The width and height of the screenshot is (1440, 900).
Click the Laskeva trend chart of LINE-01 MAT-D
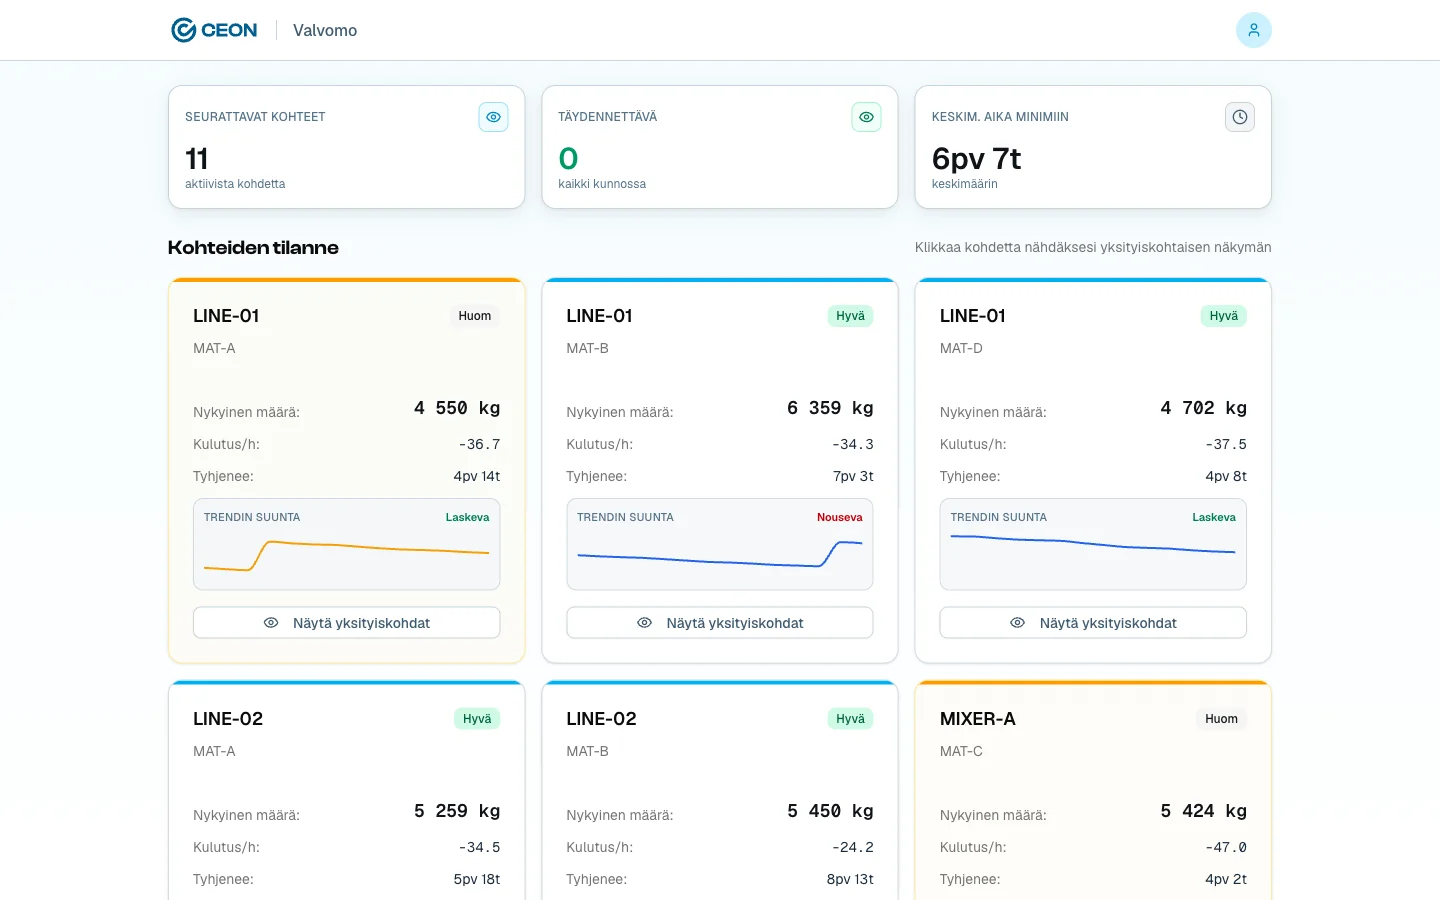(x=1092, y=553)
